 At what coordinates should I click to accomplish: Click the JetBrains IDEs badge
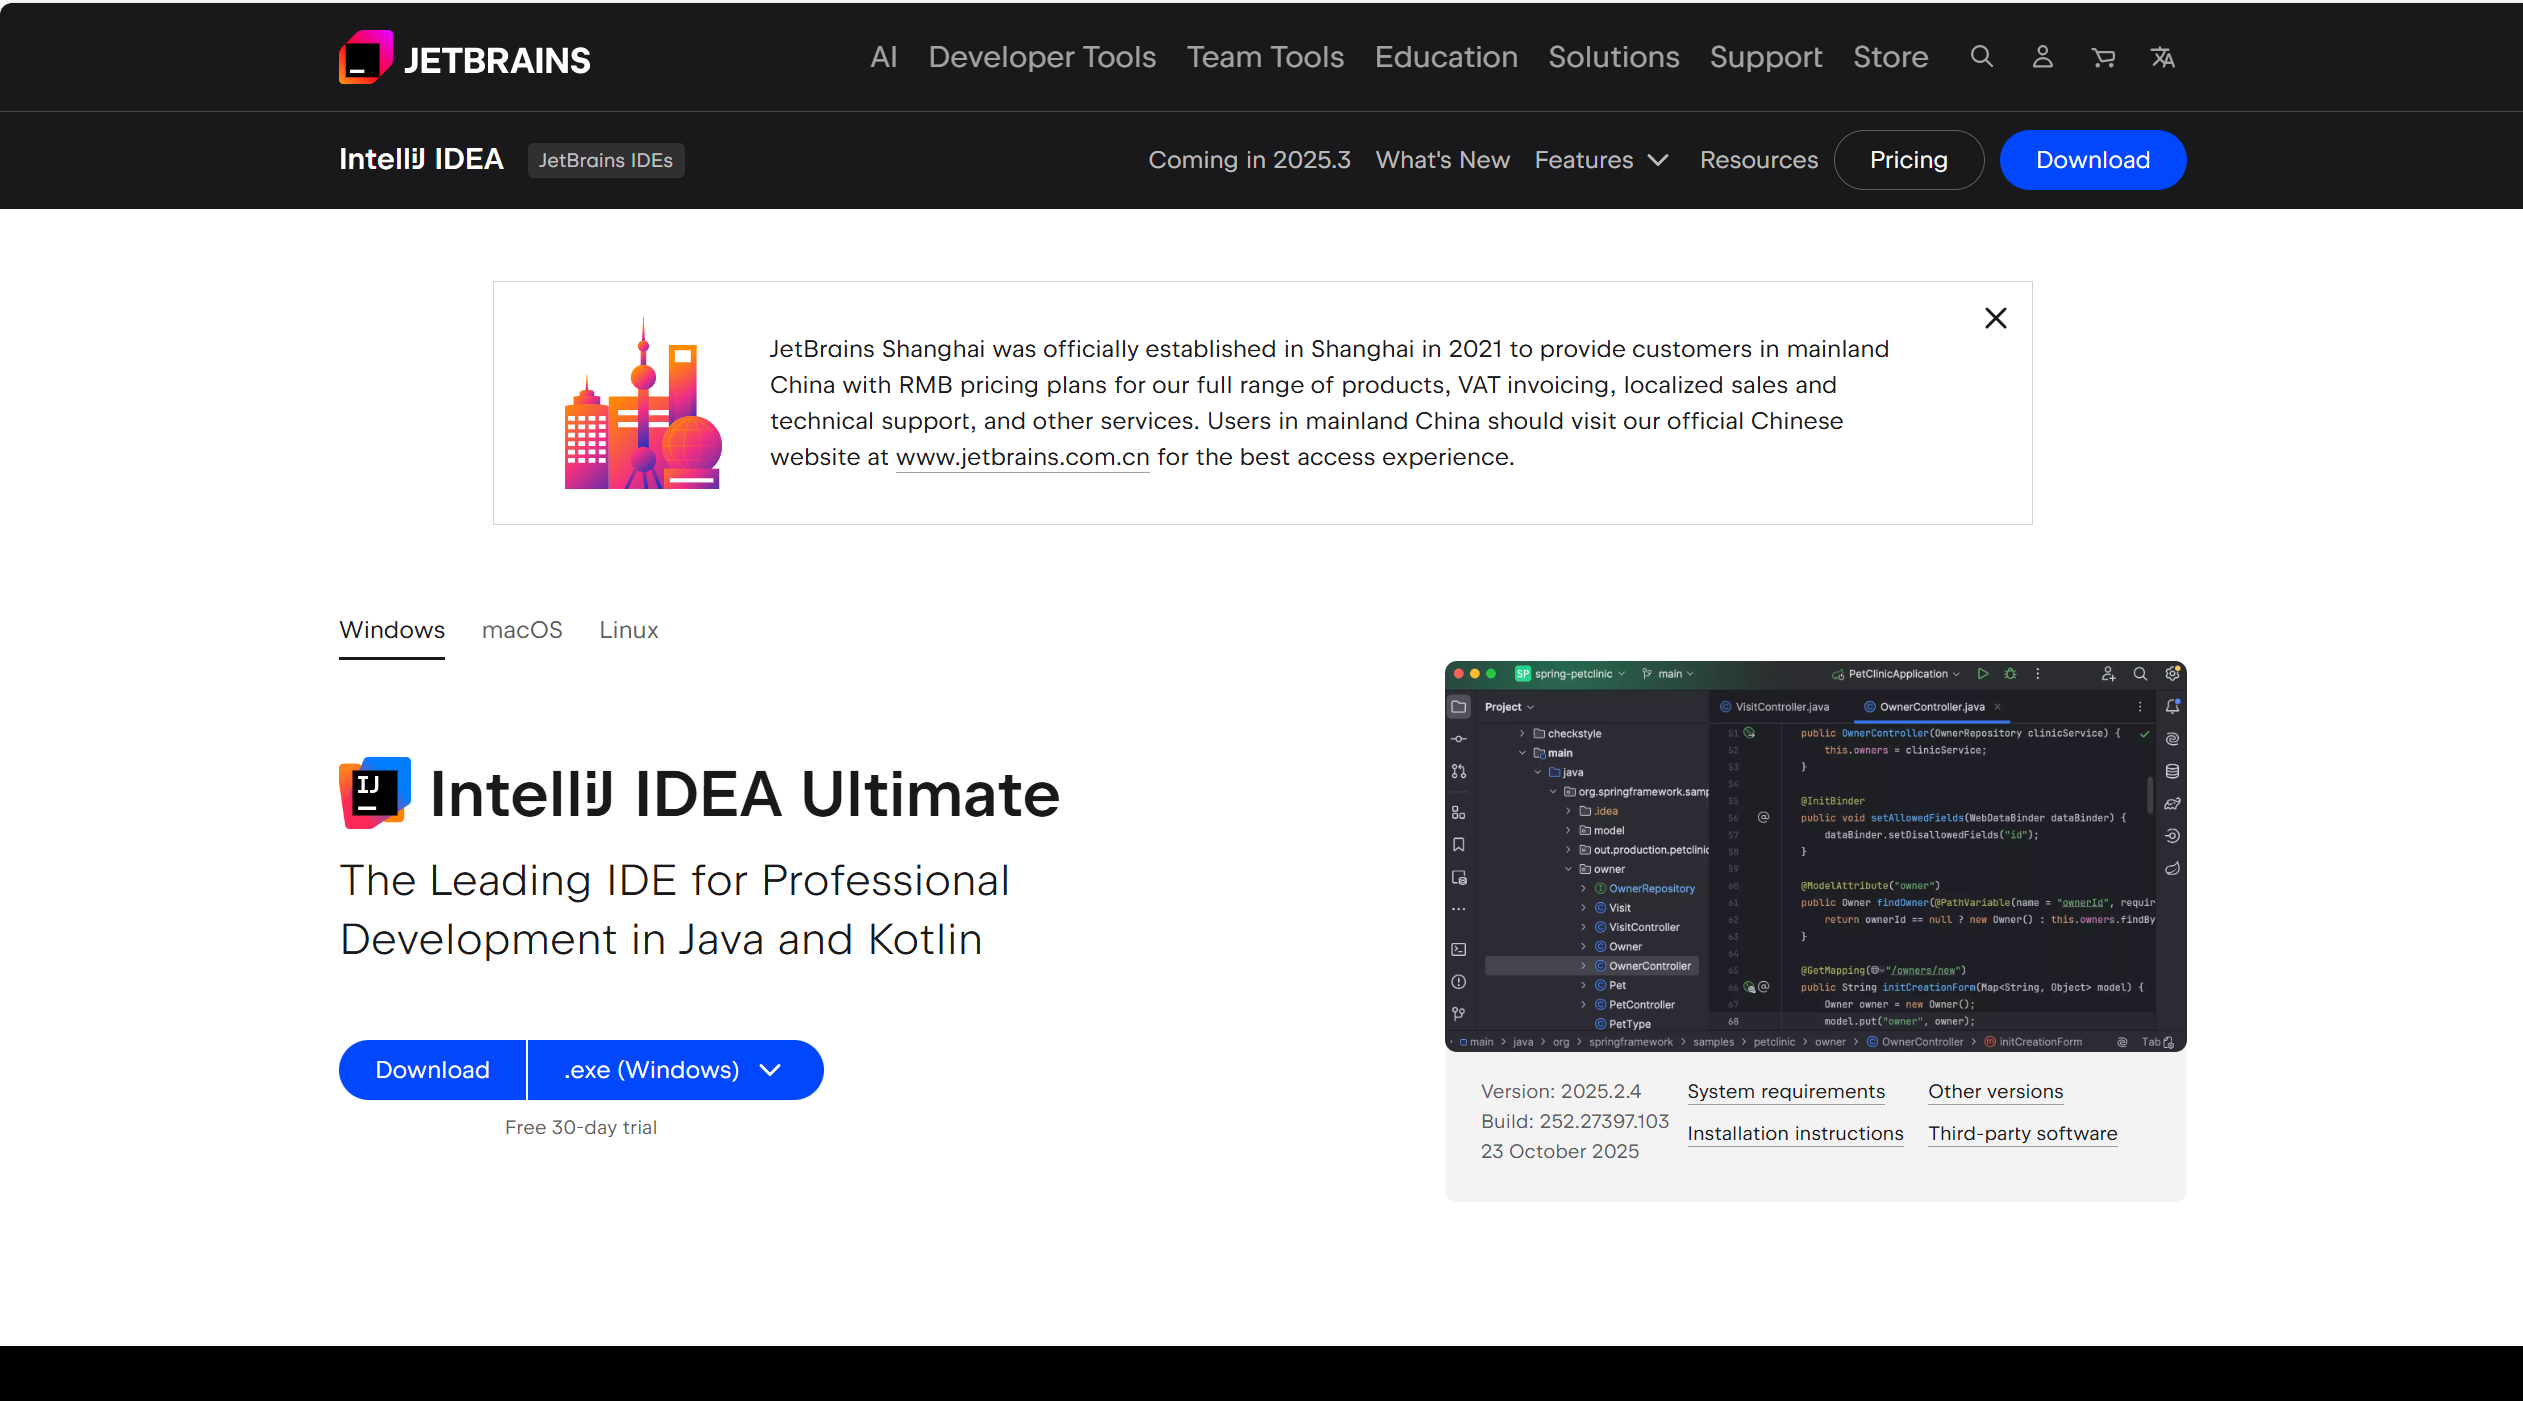click(606, 160)
